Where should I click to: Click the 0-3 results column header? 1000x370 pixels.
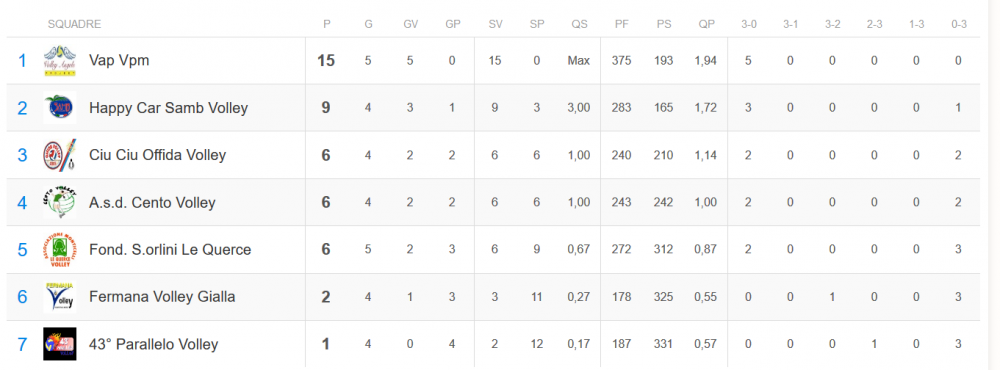point(959,24)
